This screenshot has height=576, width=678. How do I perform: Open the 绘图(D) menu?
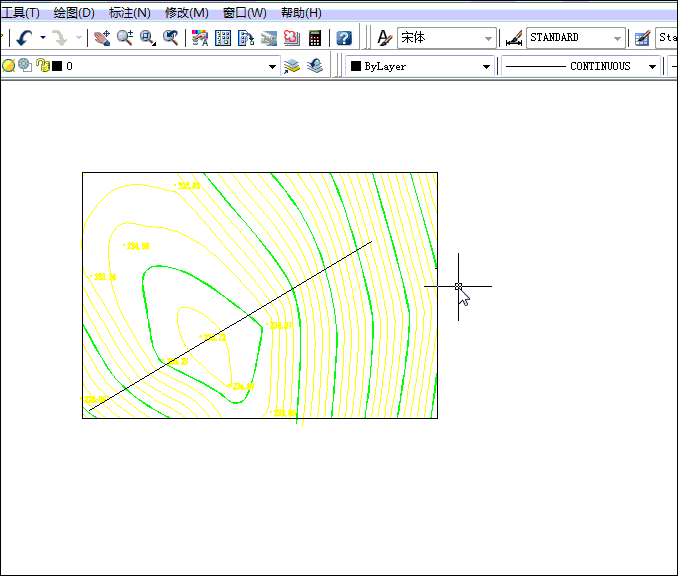click(73, 13)
